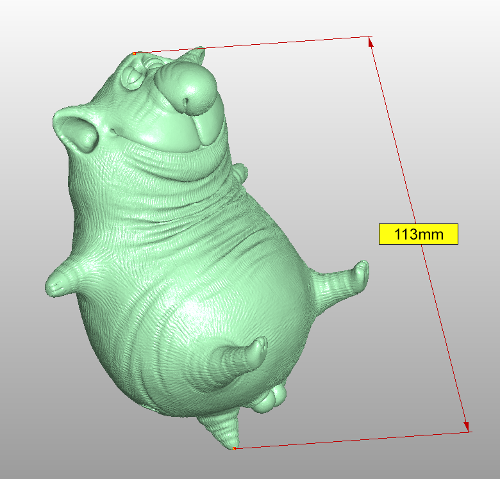
Task: Click the nostril hole on the nose
Action: point(185,101)
